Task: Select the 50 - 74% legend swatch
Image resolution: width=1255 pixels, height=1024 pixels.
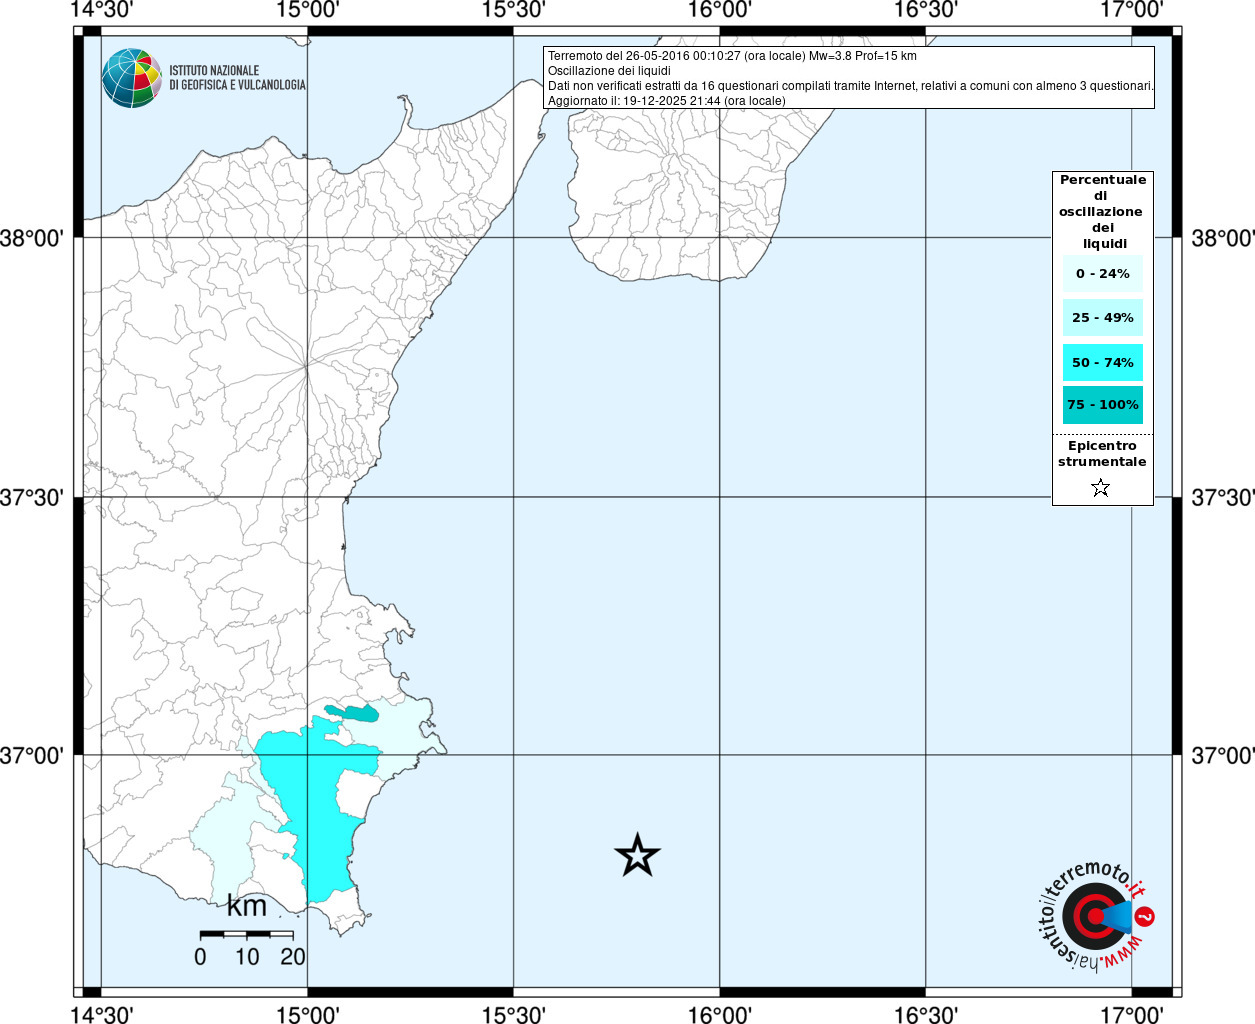Action: pyautogui.click(x=1103, y=362)
